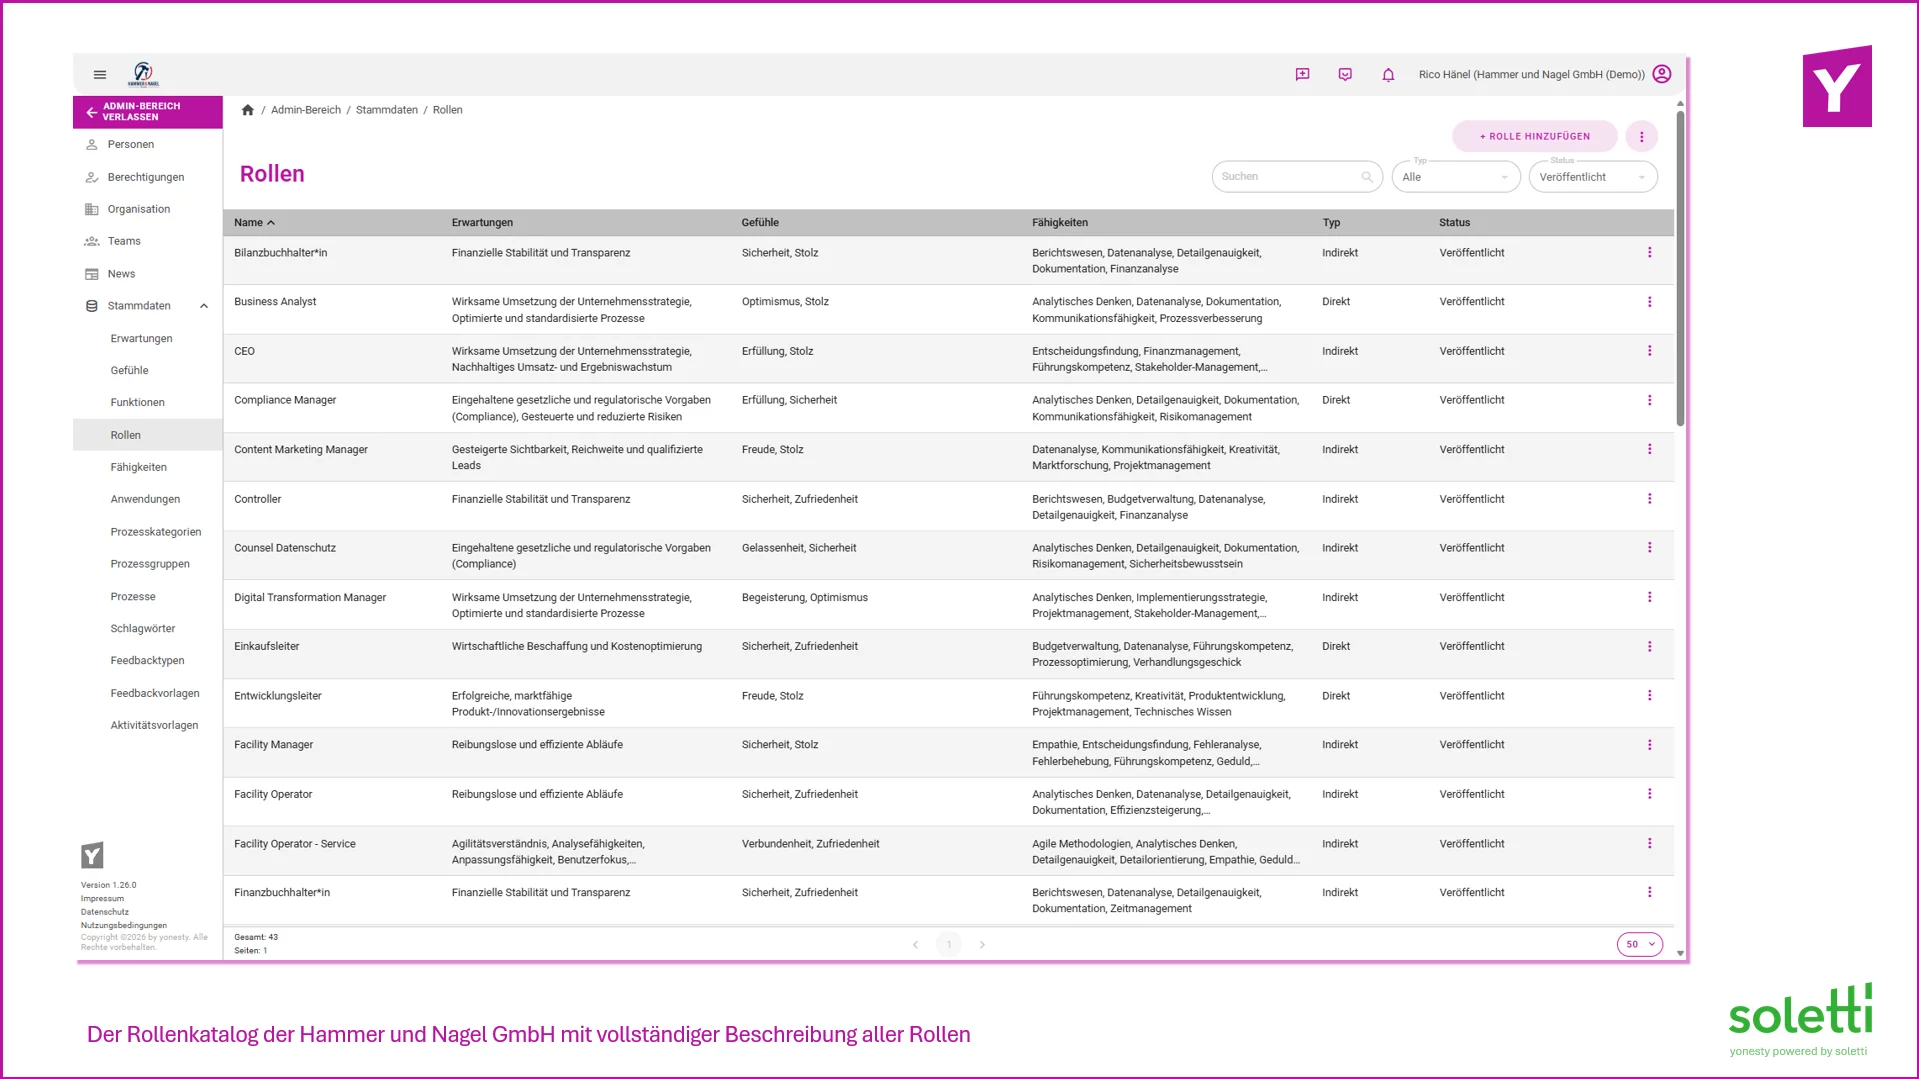Viewport: 1919px width, 1079px height.
Task: Click Stammdaten breadcrumb link
Action: tap(387, 110)
